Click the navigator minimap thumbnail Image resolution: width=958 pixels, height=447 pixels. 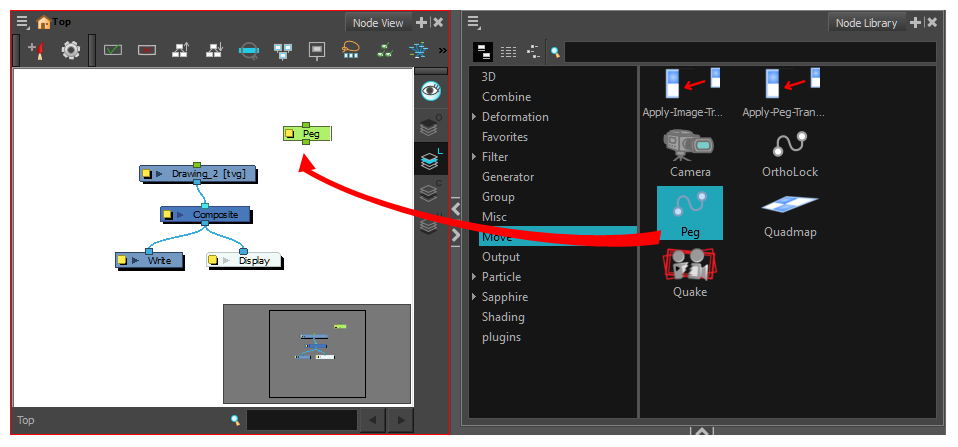pos(317,353)
